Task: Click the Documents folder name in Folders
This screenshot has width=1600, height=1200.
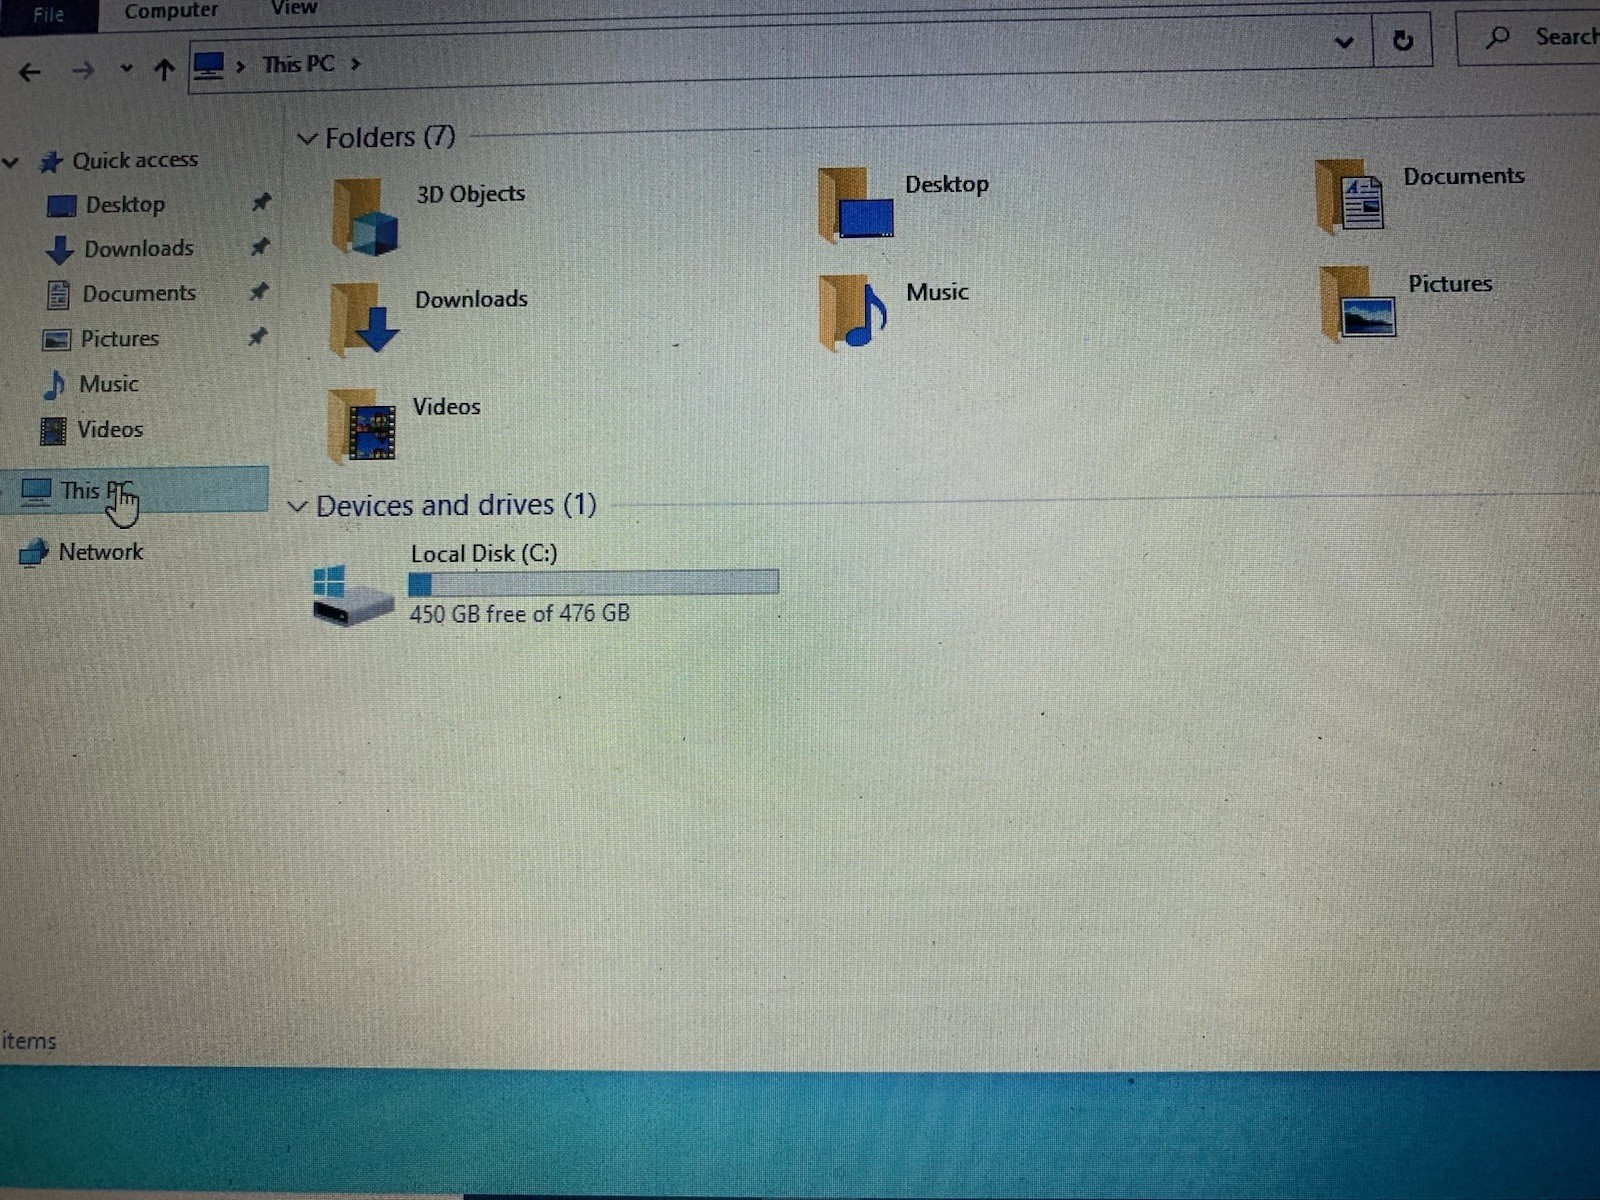Action: (x=1464, y=176)
